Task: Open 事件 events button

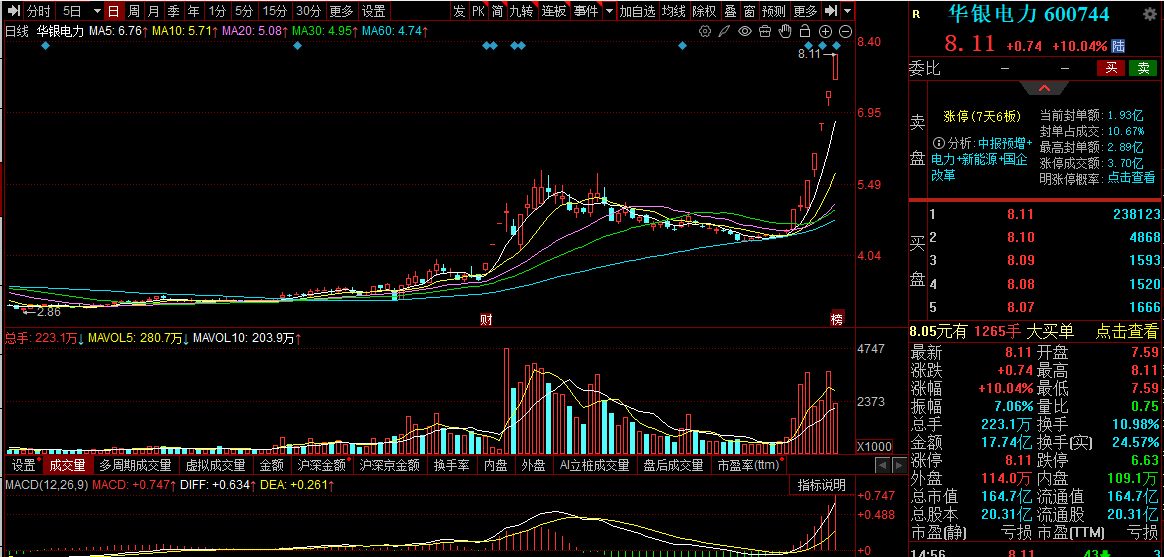Action: click(x=586, y=11)
